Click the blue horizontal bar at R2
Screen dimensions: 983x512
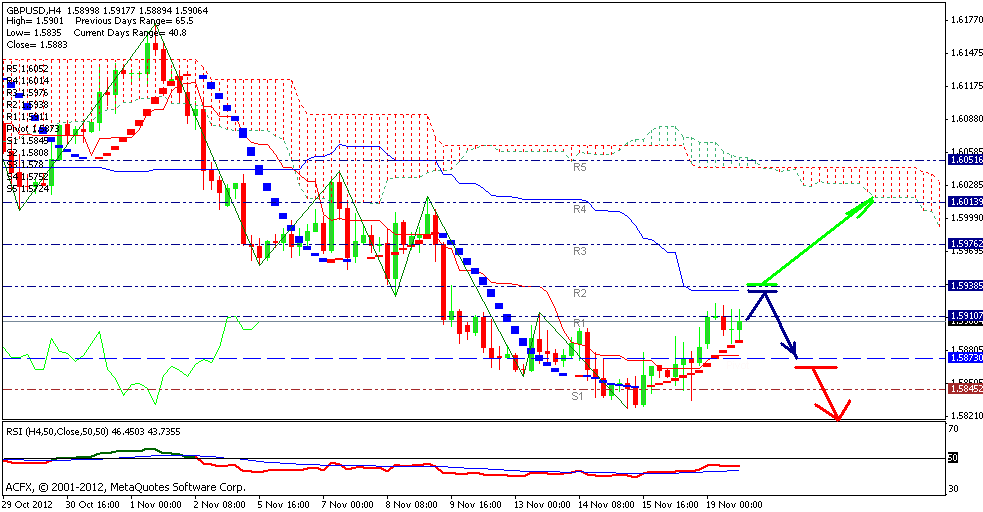pyautogui.click(x=762, y=287)
